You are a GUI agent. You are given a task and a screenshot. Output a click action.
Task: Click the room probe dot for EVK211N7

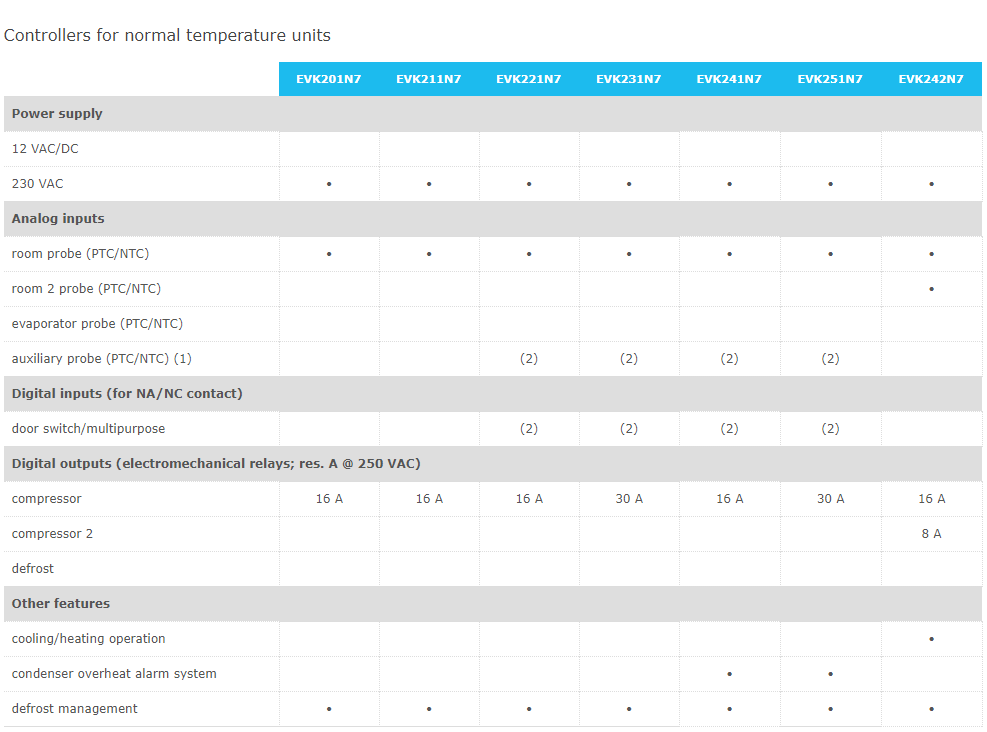(429, 254)
